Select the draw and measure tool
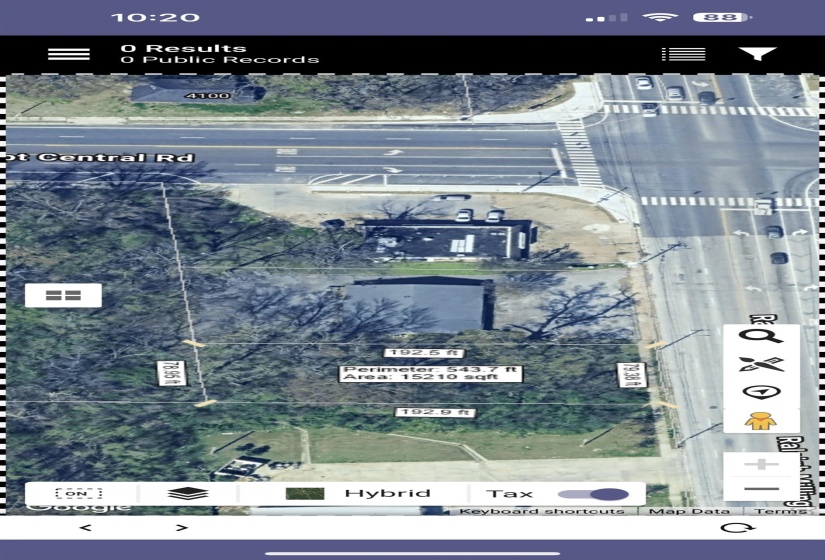 (x=761, y=364)
